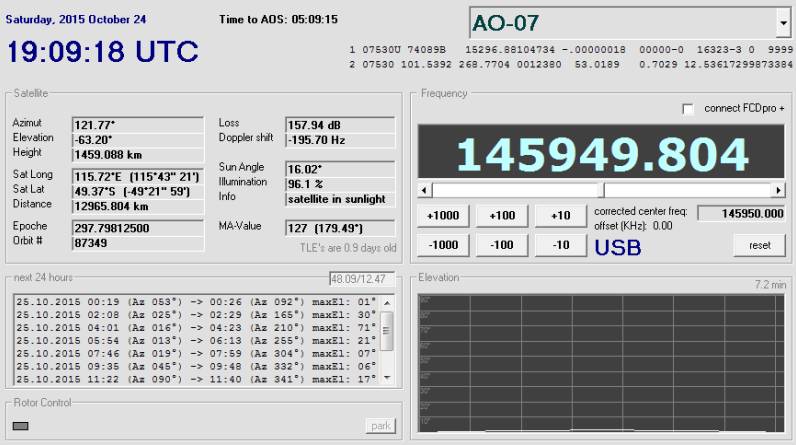This screenshot has width=796, height=445.
Task: Click the second TLE line starting 2 07530
Action: (x=571, y=64)
